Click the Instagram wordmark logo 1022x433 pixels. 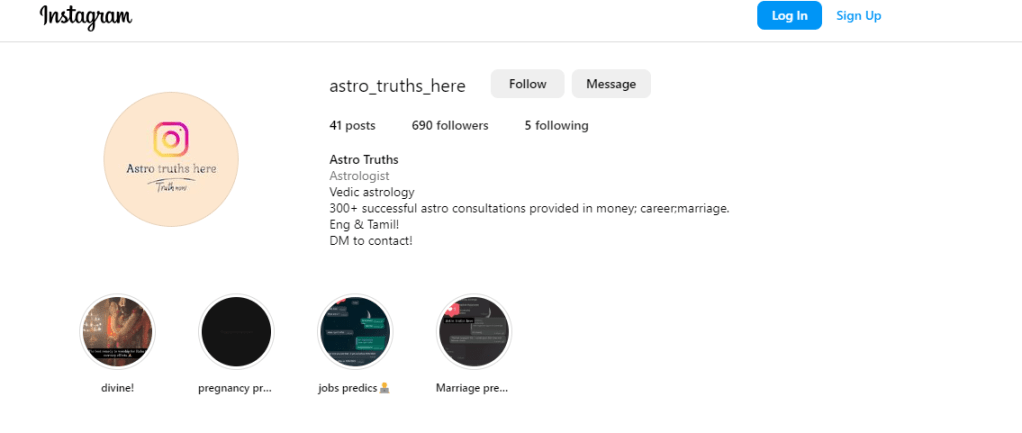[86, 17]
